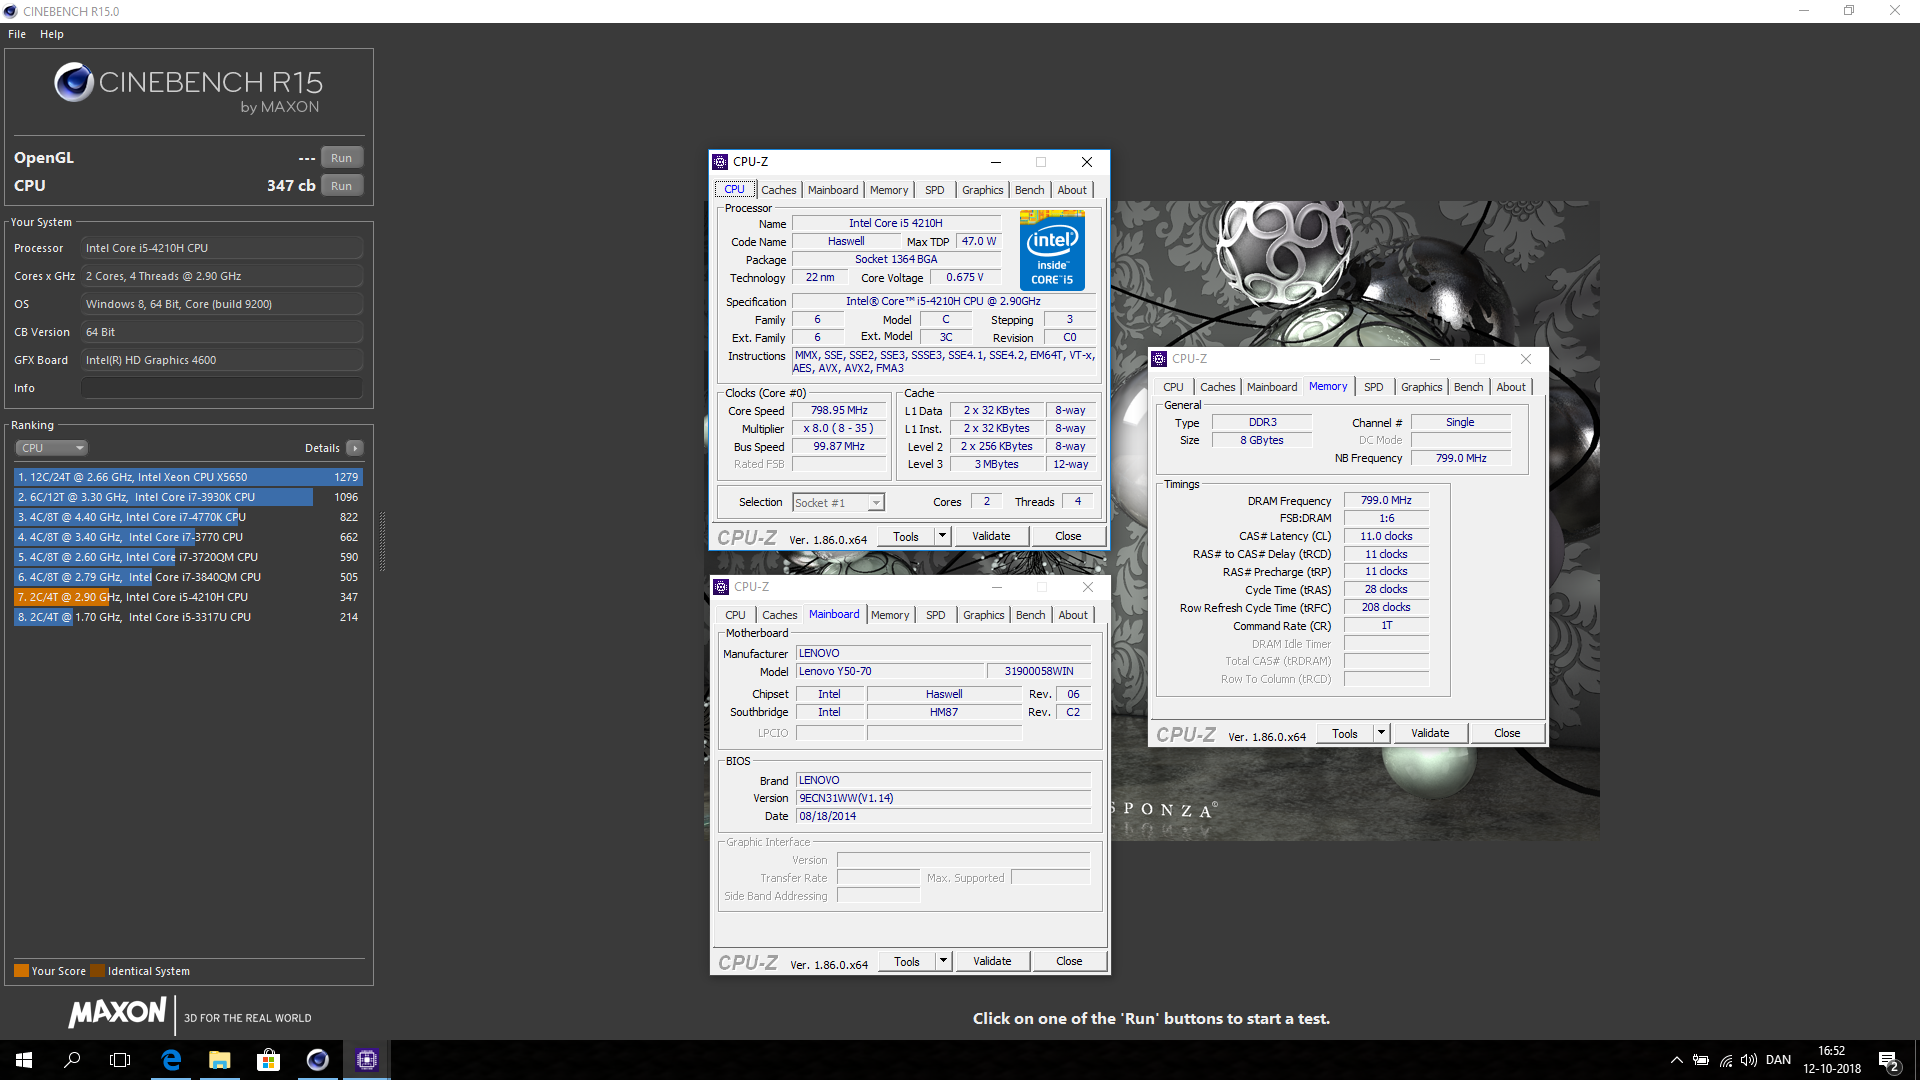Open Microsoft Store from the taskbar

(268, 1060)
